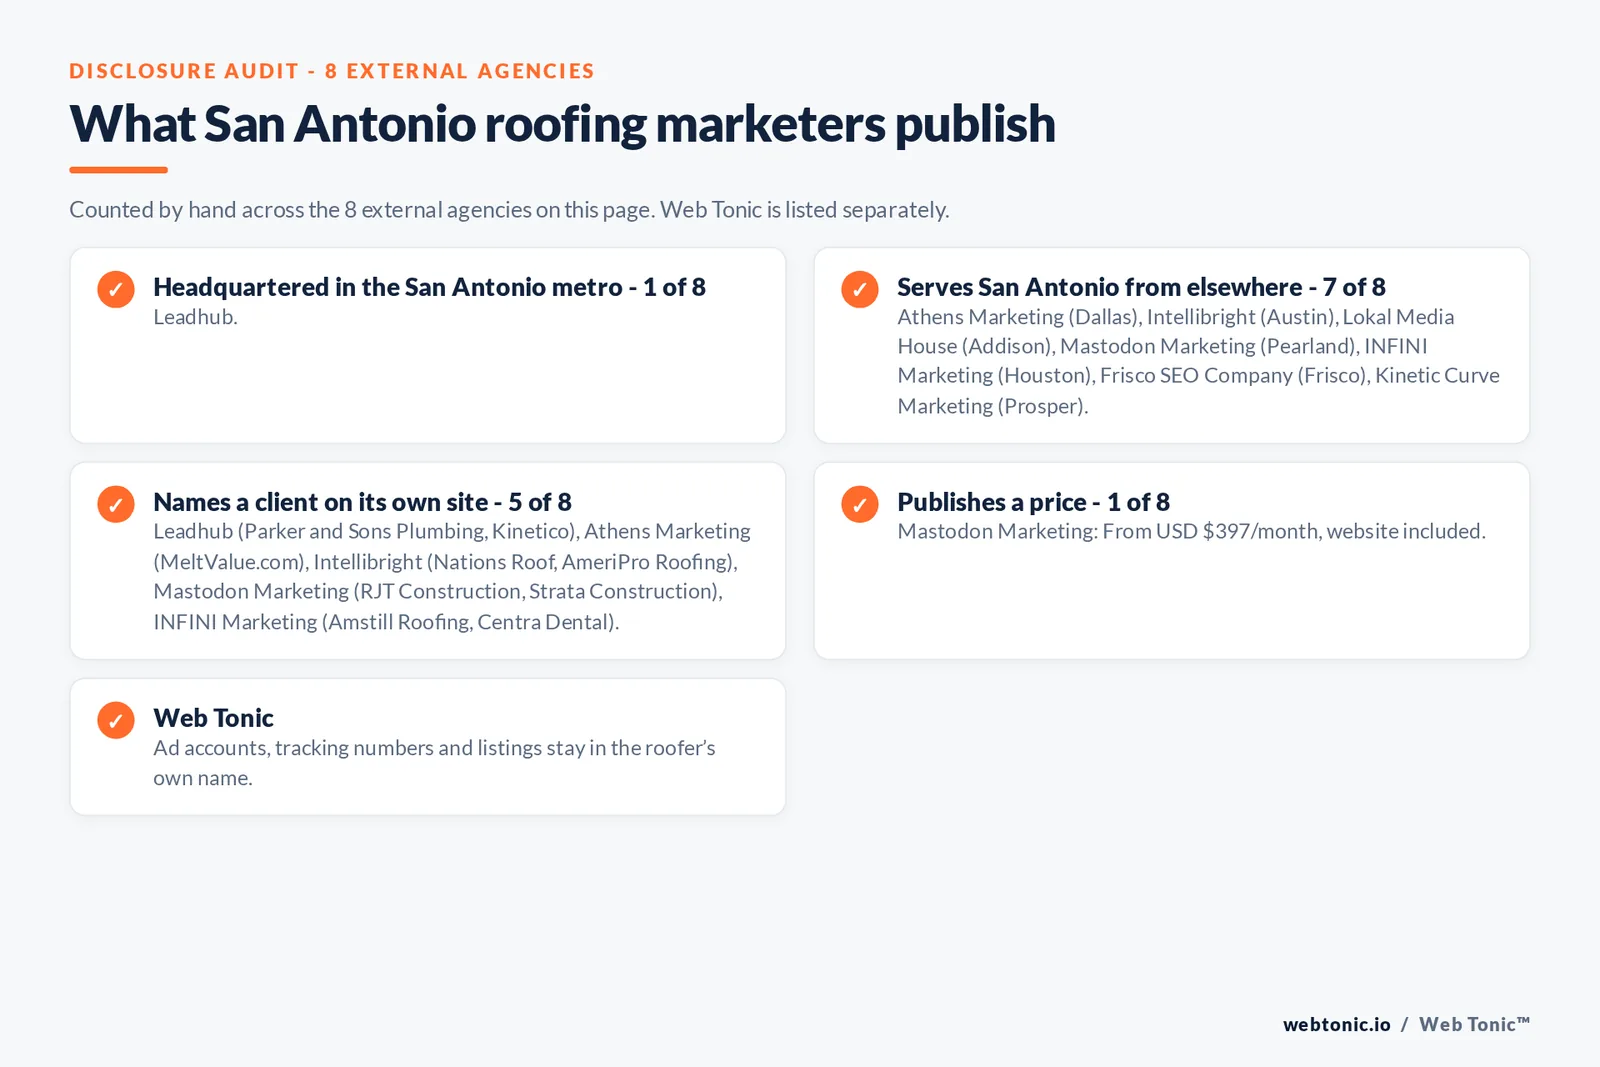Click 'Ad accounts, tracking numbers and listings' description
Screen dimensions: 1600x1067
(x=434, y=763)
